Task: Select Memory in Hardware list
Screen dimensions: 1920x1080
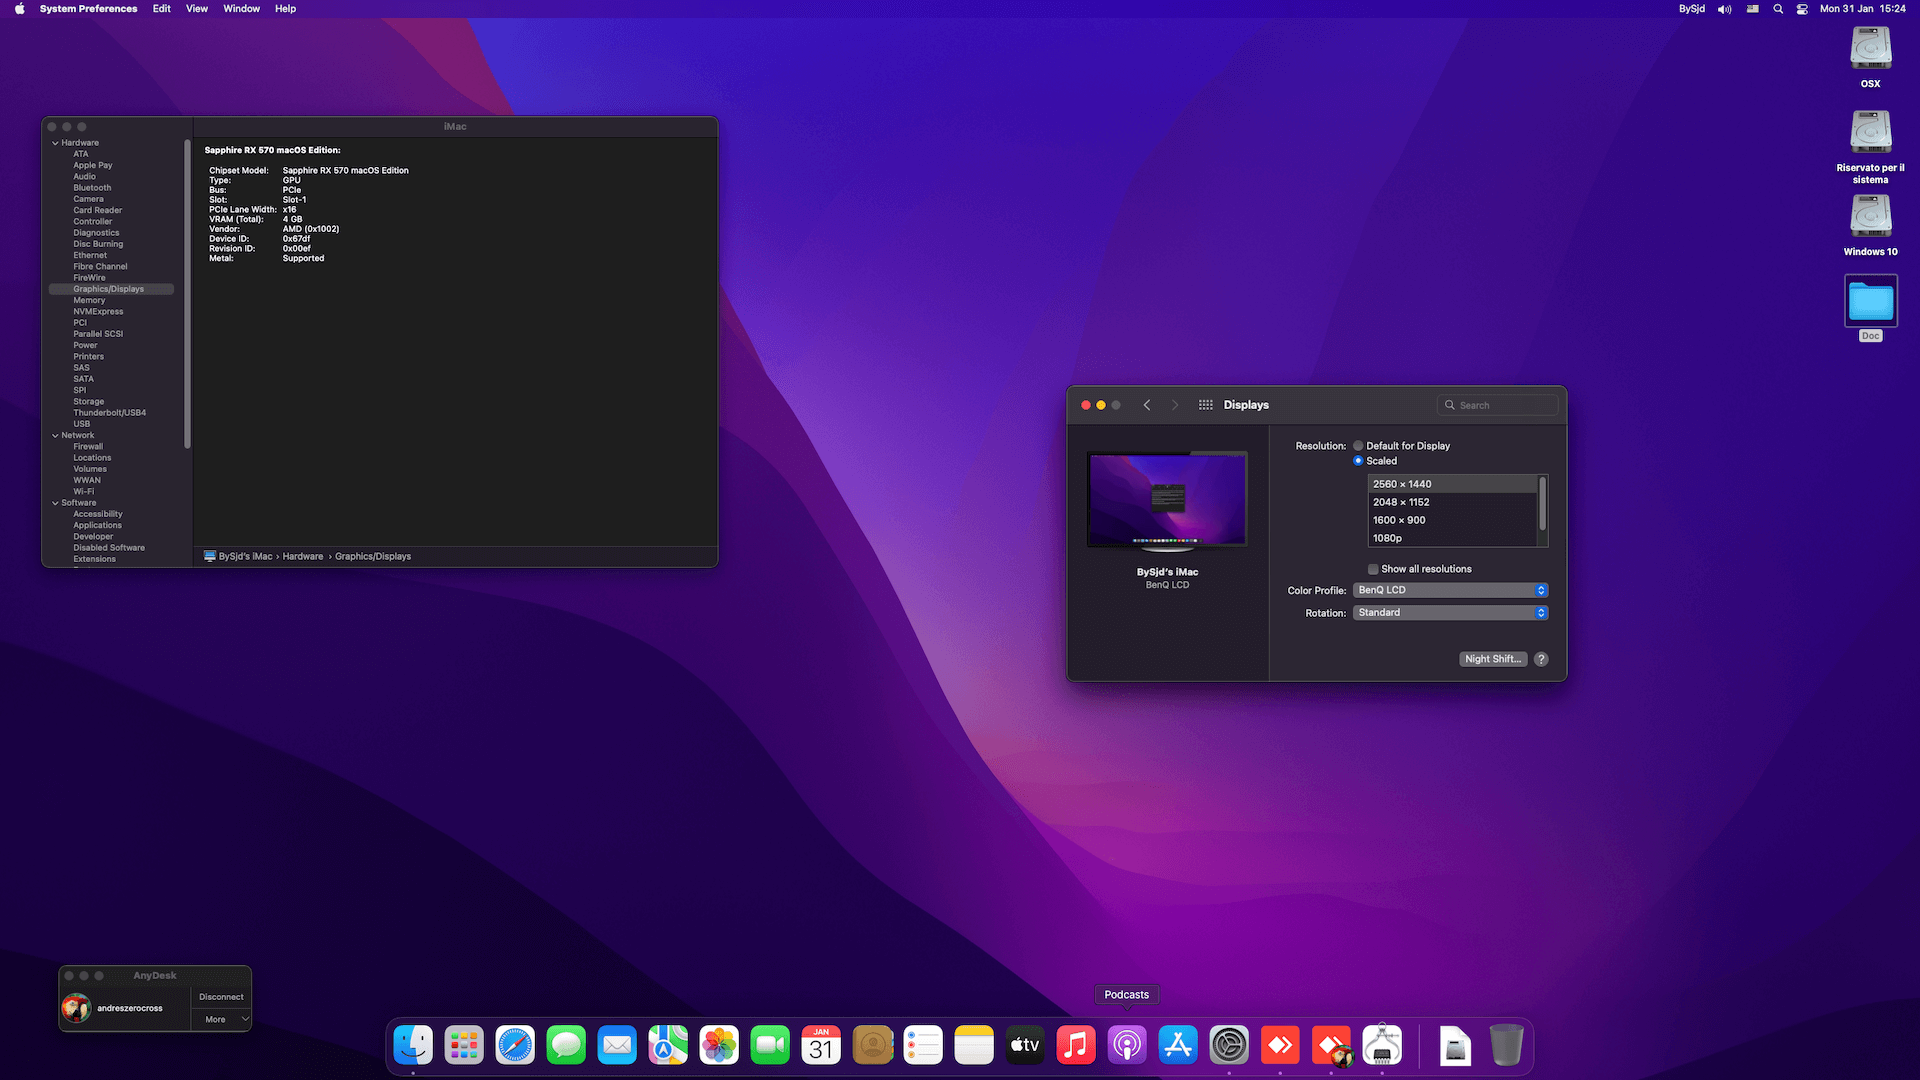Action: (89, 300)
